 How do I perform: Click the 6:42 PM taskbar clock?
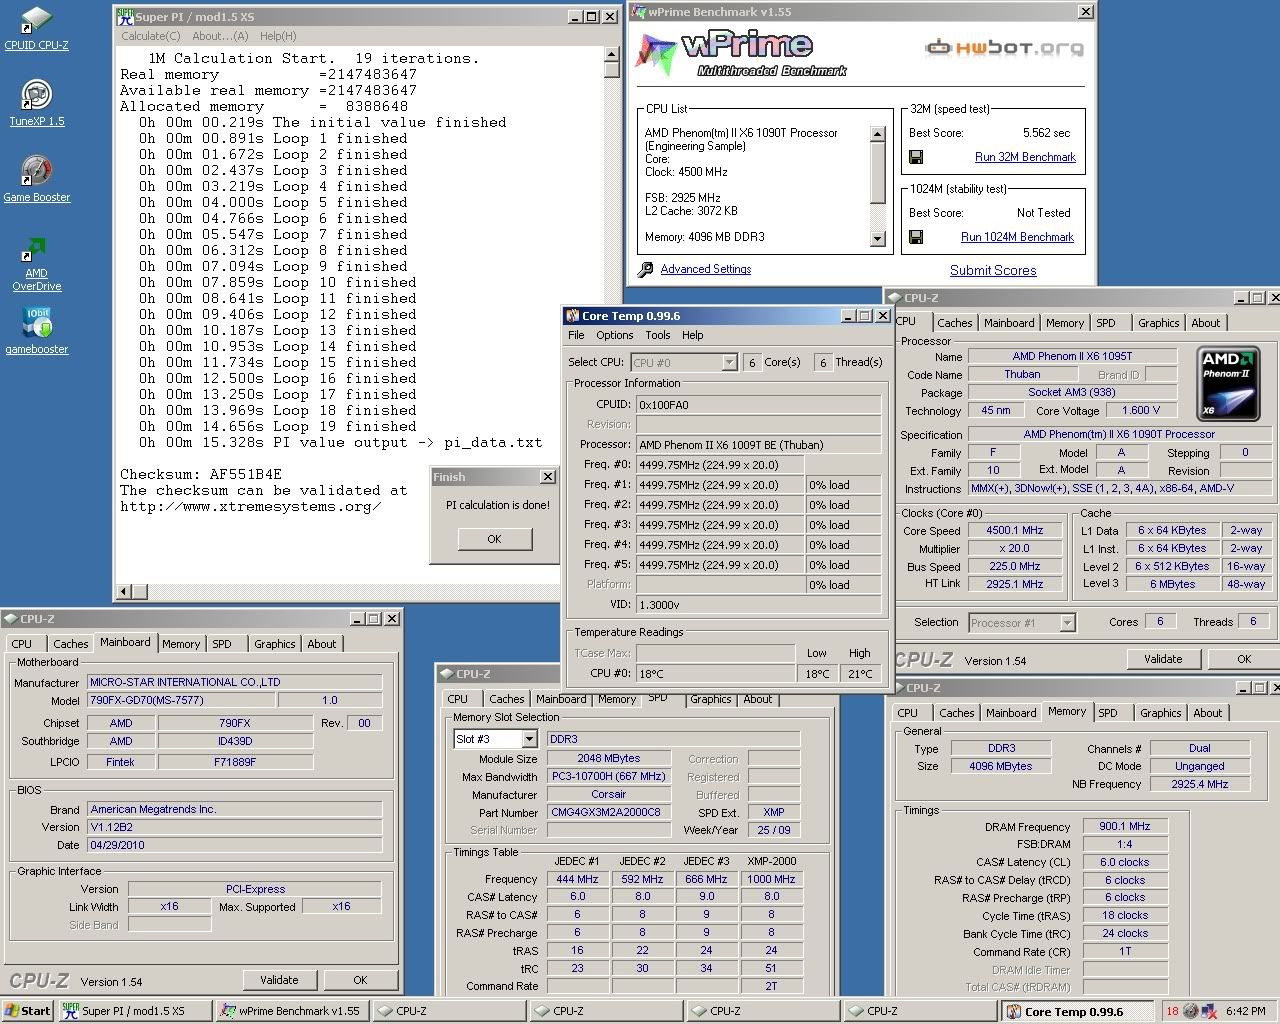pos(1245,1011)
